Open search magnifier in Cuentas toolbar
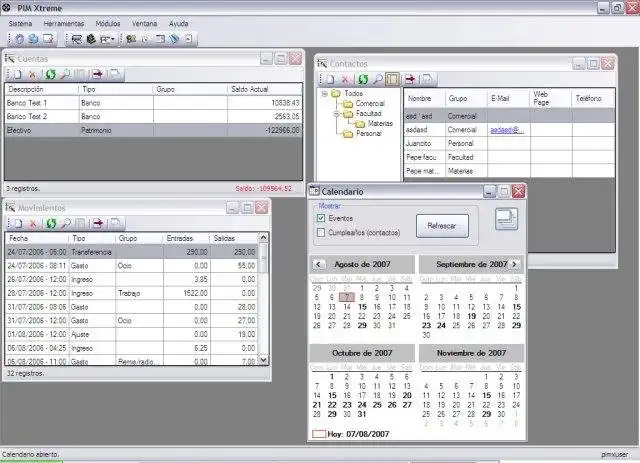 (x=65, y=74)
